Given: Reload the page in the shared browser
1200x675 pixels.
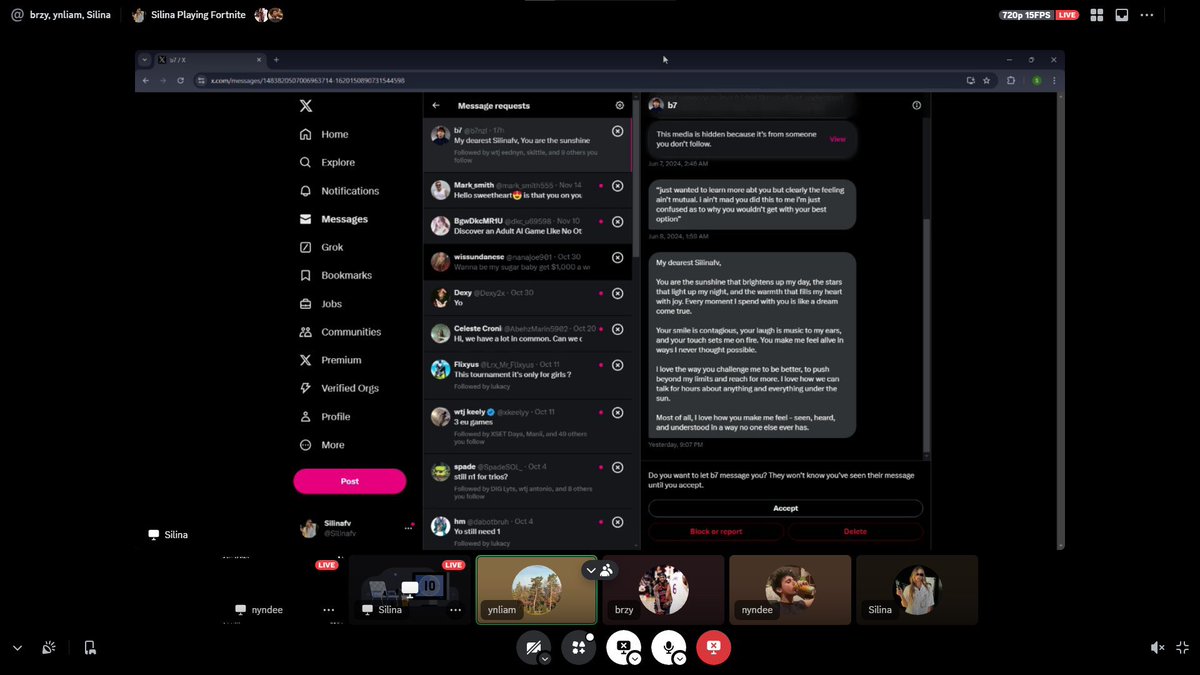Looking at the screenshot, I should [180, 80].
